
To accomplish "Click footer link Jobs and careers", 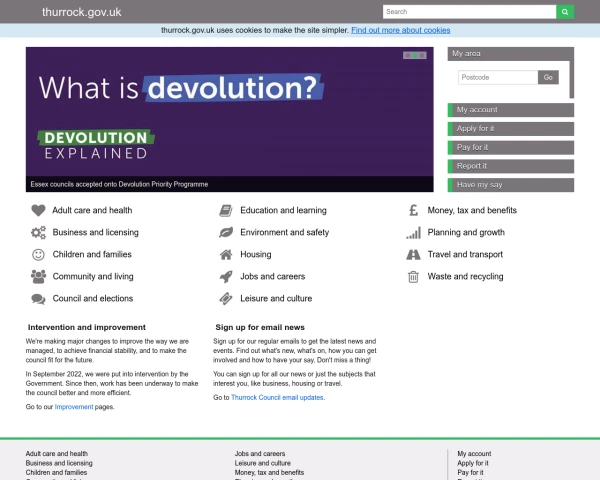I will (x=260, y=454).
